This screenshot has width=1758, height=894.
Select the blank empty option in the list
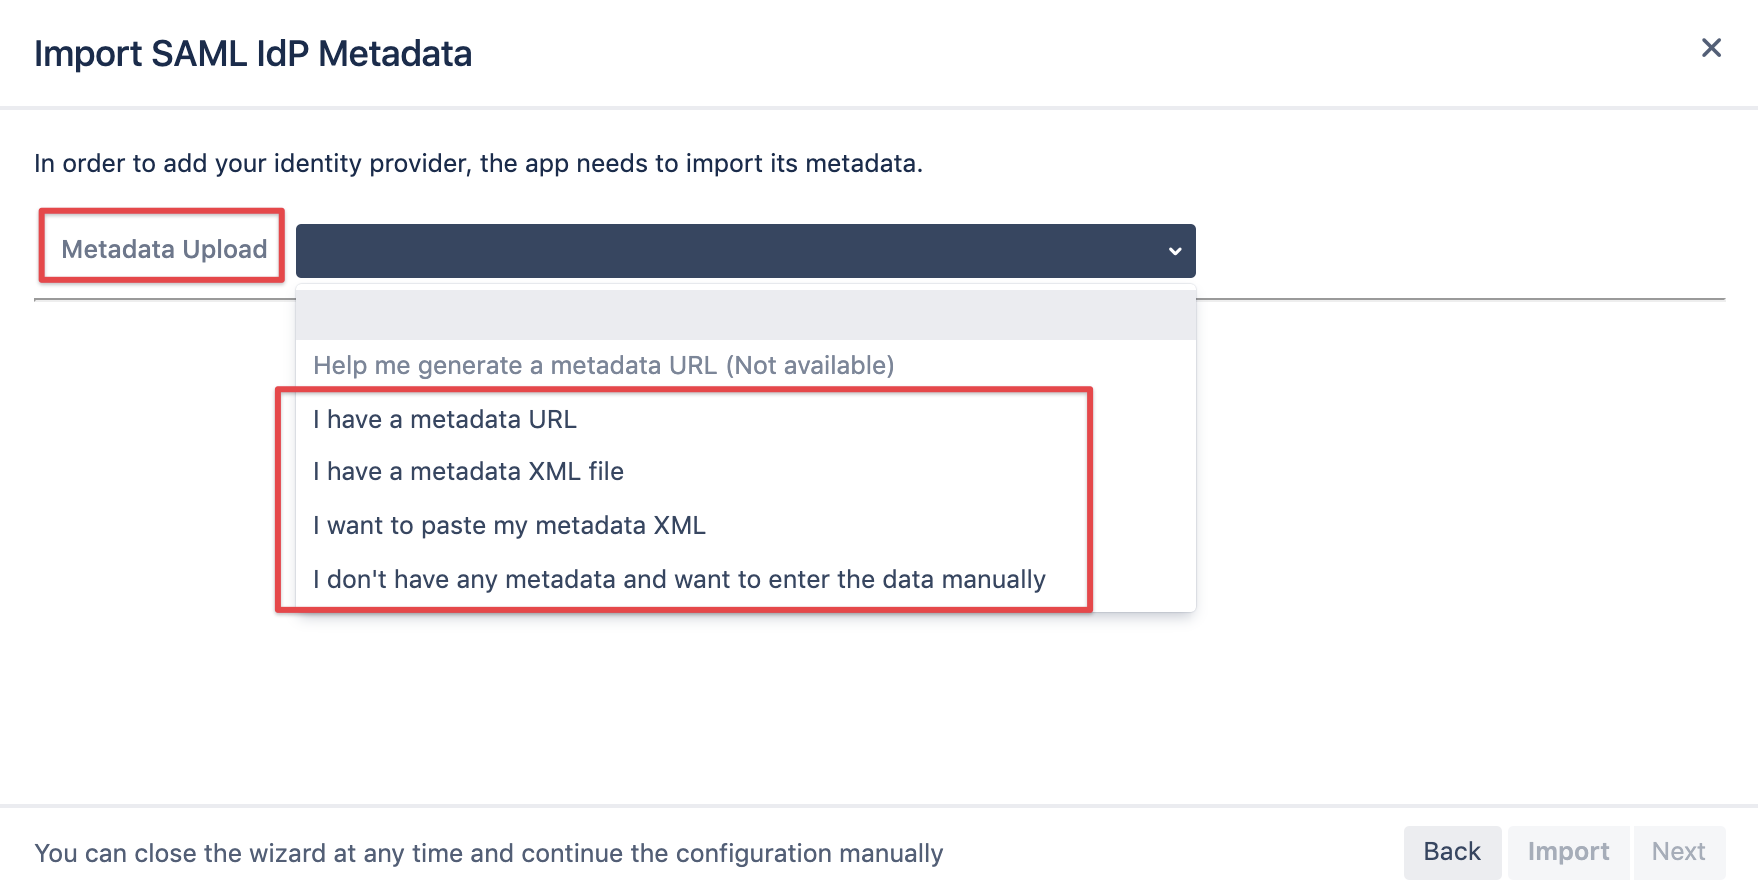746,315
